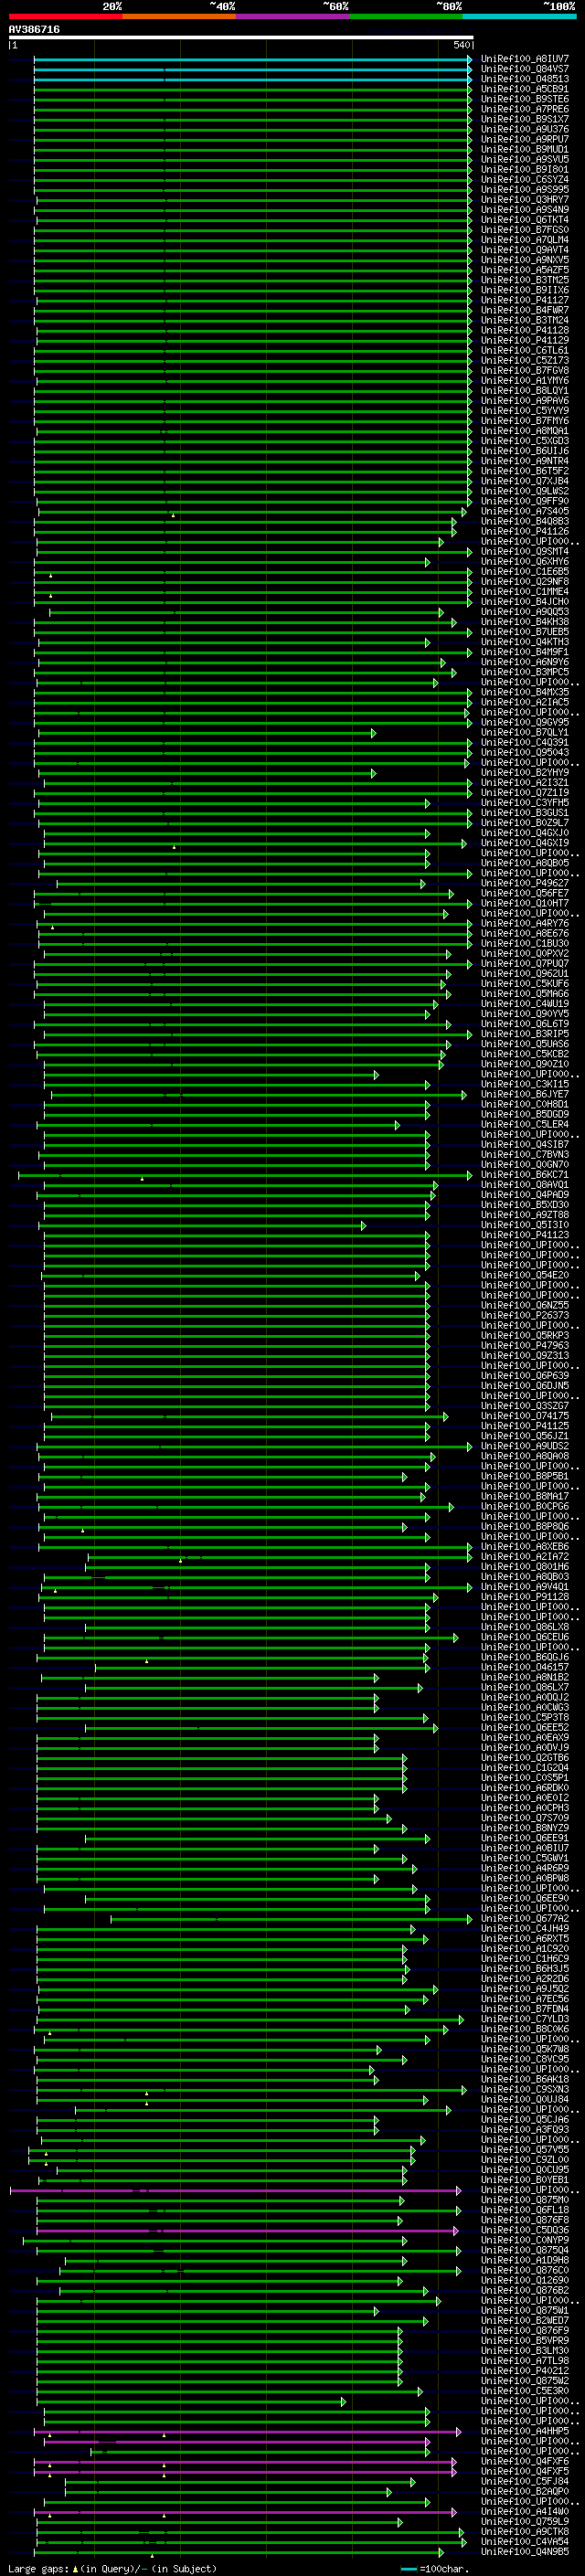The width and height of the screenshot is (585, 2576).
Task: Open hit UniRef100_Q9SMT4
Action: click(525, 551)
